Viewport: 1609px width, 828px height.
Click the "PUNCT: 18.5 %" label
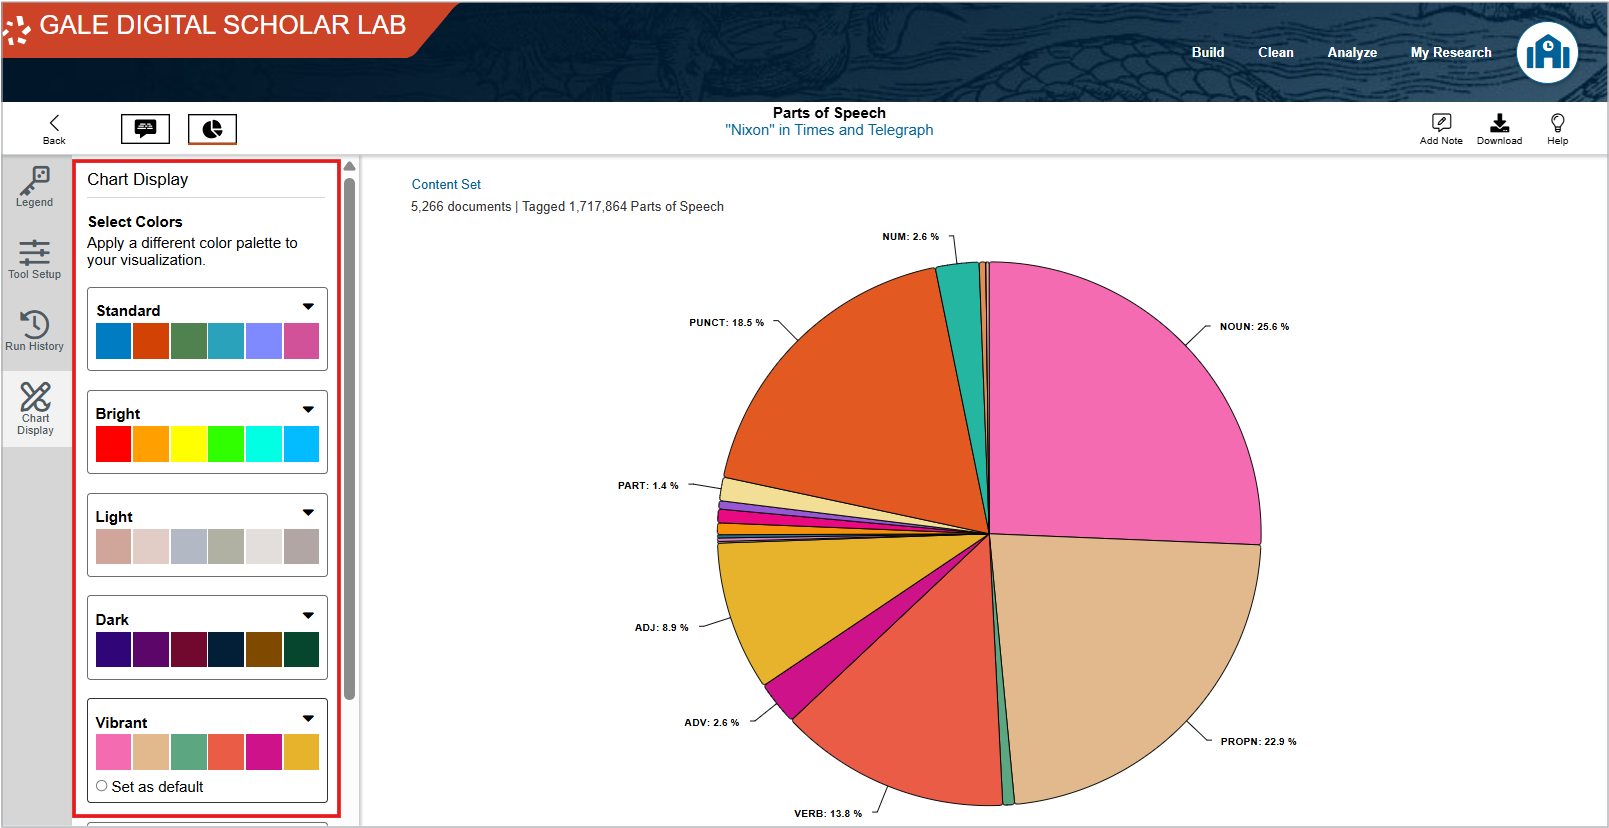coord(726,323)
